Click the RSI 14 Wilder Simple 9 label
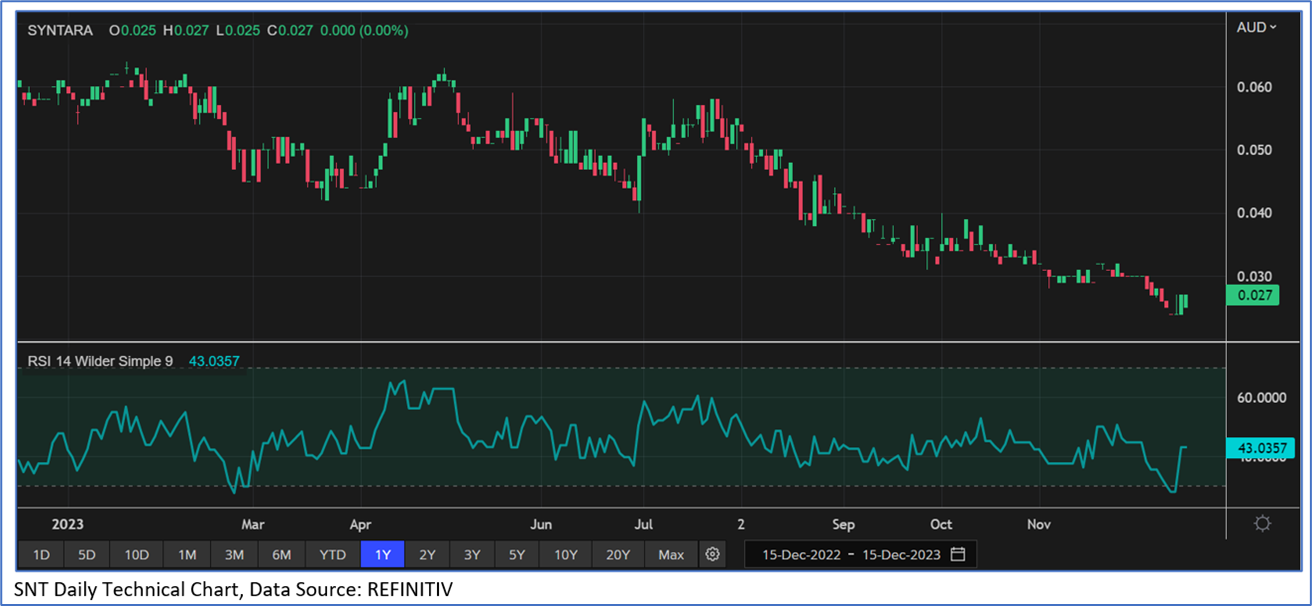The height and width of the screenshot is (606, 1312). [x=95, y=361]
